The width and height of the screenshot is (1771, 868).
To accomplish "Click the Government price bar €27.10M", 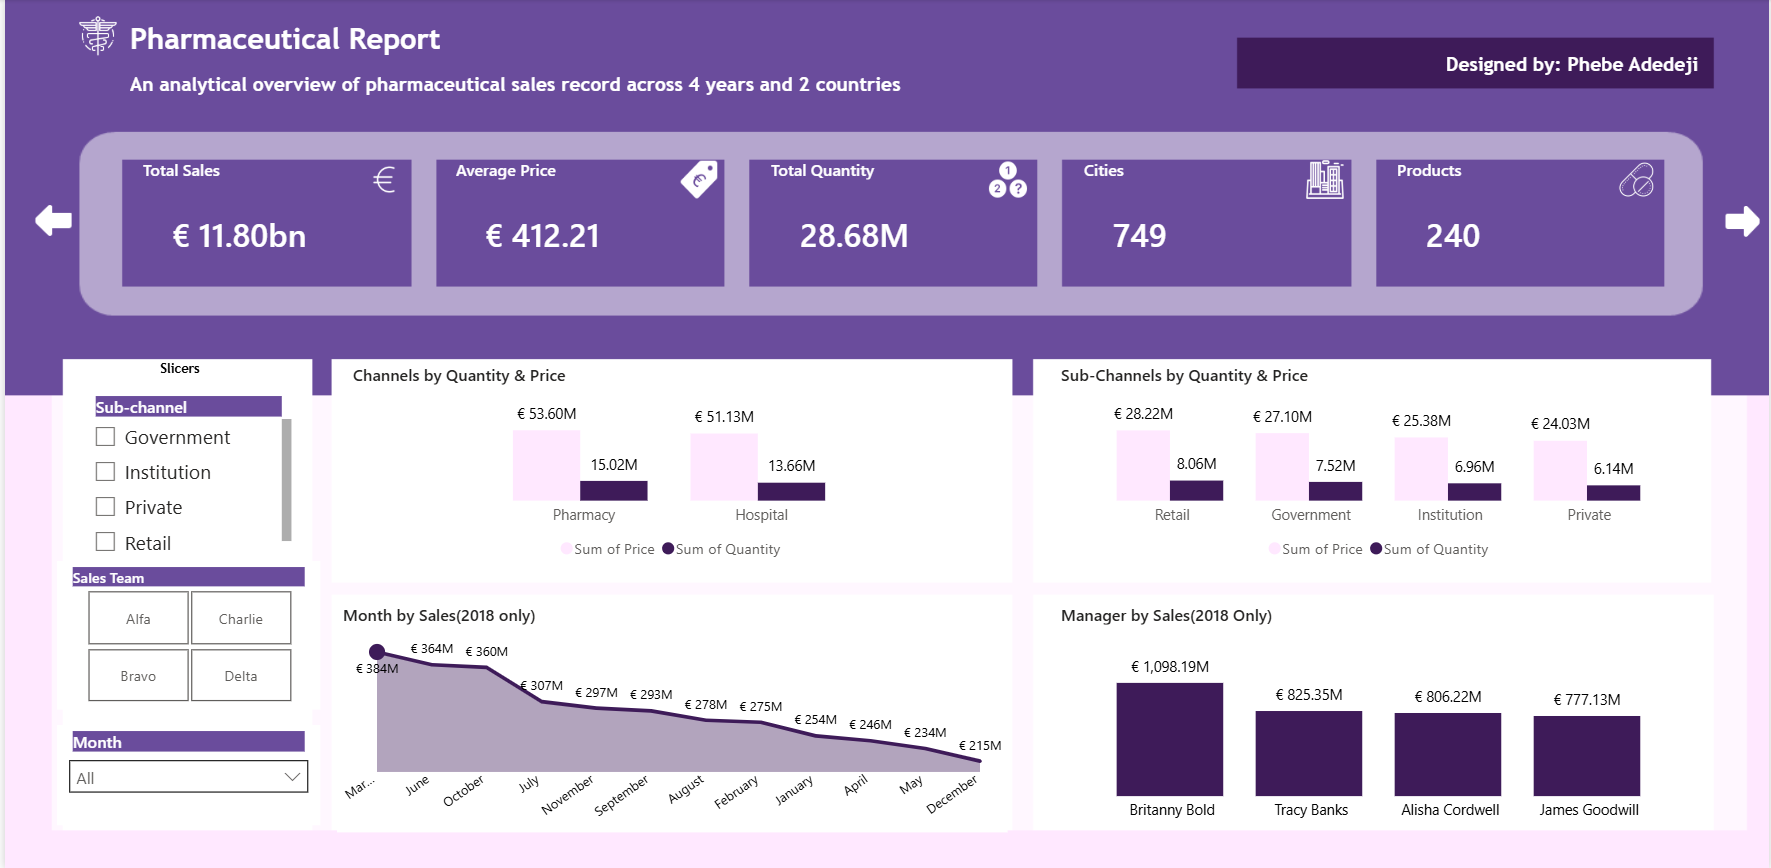I will pyautogui.click(x=1282, y=467).
